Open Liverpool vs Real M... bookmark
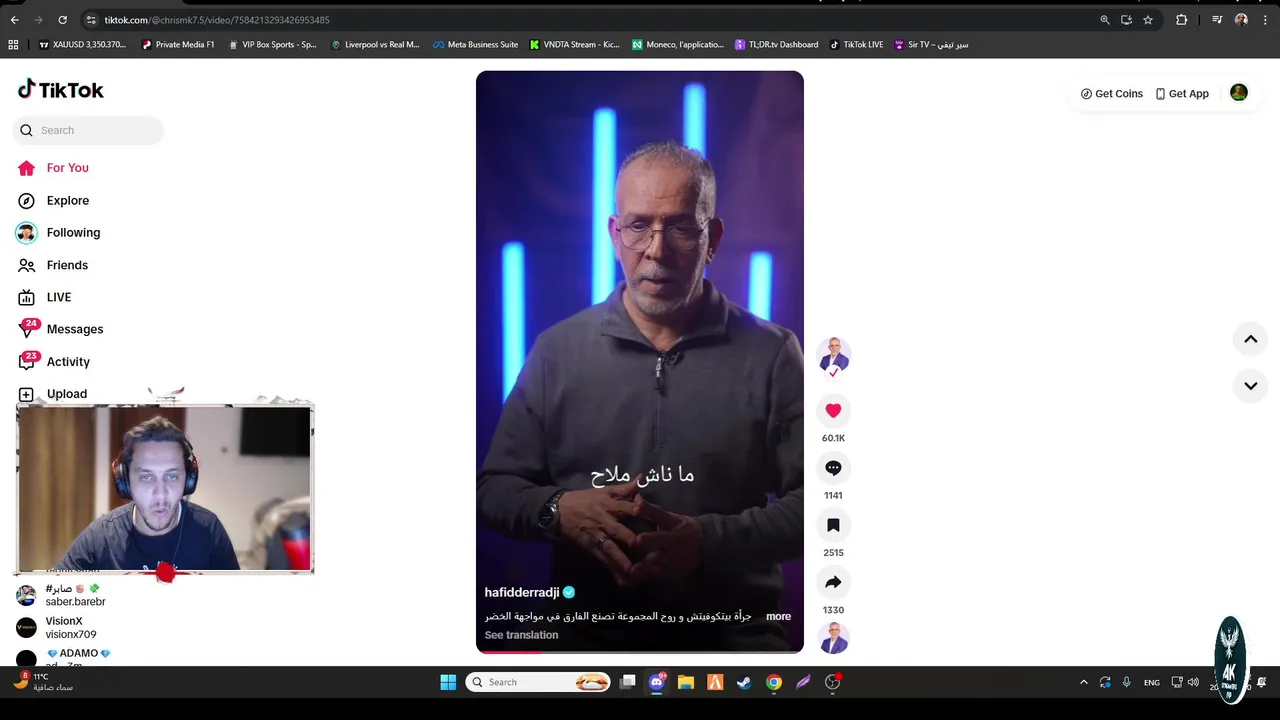 tap(375, 44)
